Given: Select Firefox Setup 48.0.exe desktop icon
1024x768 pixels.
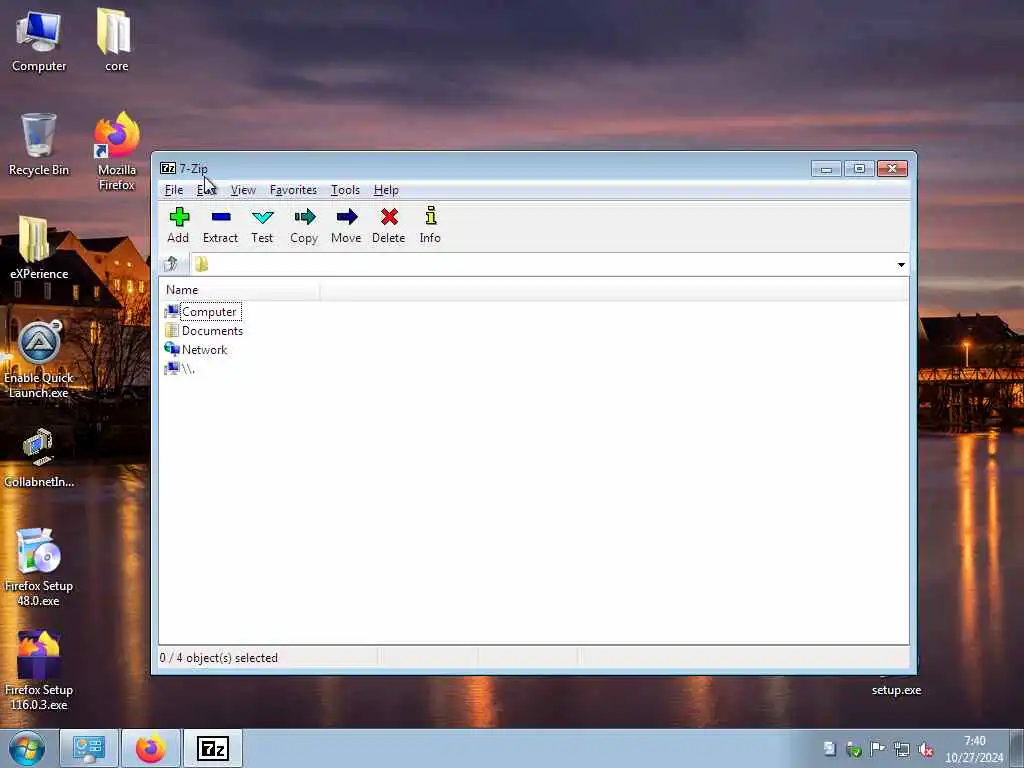Looking at the screenshot, I should pos(39,567).
